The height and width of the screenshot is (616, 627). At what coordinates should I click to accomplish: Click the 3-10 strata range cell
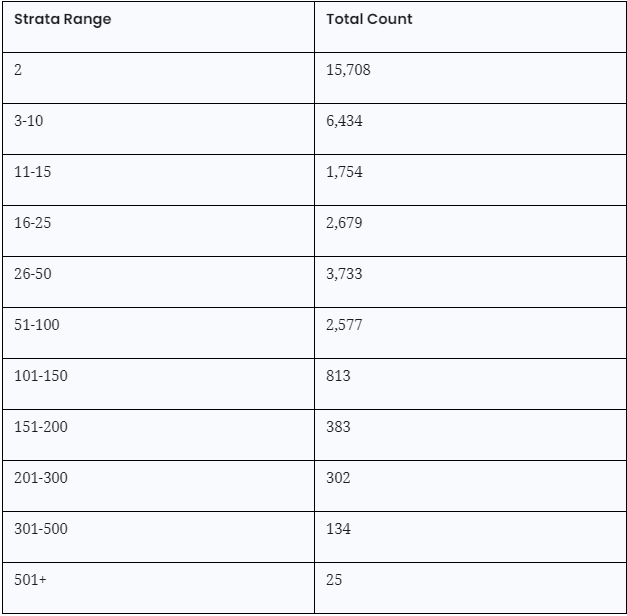[x=29, y=121]
